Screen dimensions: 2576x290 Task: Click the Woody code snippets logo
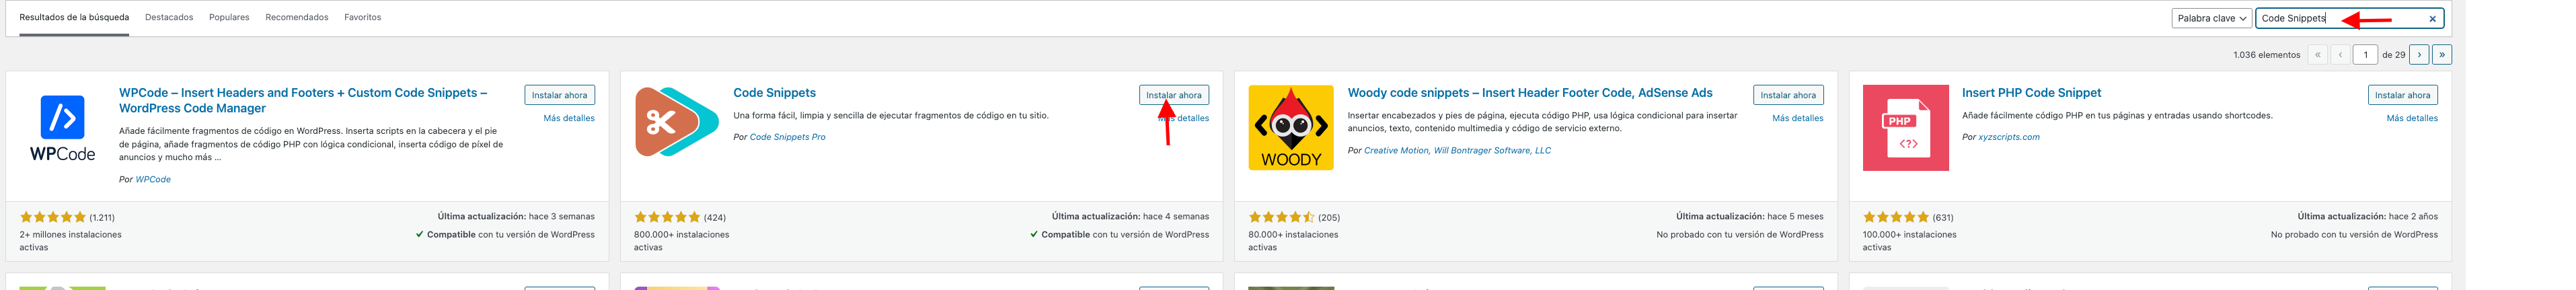tap(1291, 128)
